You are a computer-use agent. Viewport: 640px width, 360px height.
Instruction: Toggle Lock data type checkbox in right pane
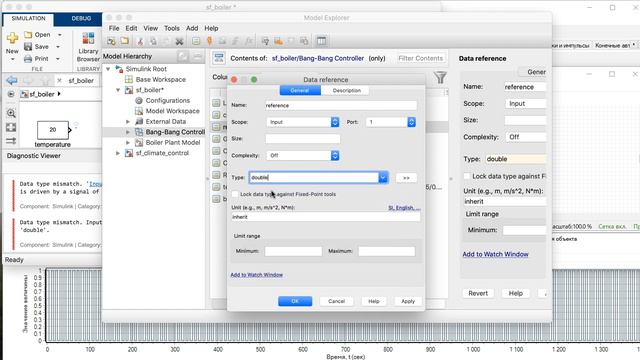(x=467, y=176)
